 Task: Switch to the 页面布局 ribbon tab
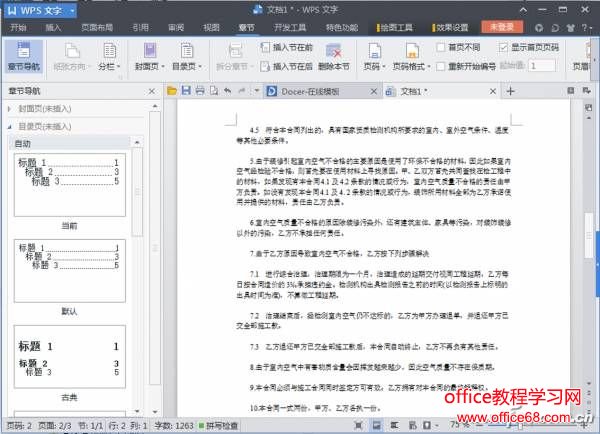point(96,28)
